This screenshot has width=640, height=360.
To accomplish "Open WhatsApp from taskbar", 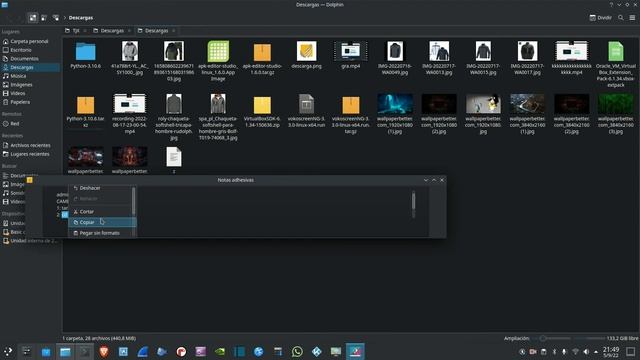I will (297, 351).
